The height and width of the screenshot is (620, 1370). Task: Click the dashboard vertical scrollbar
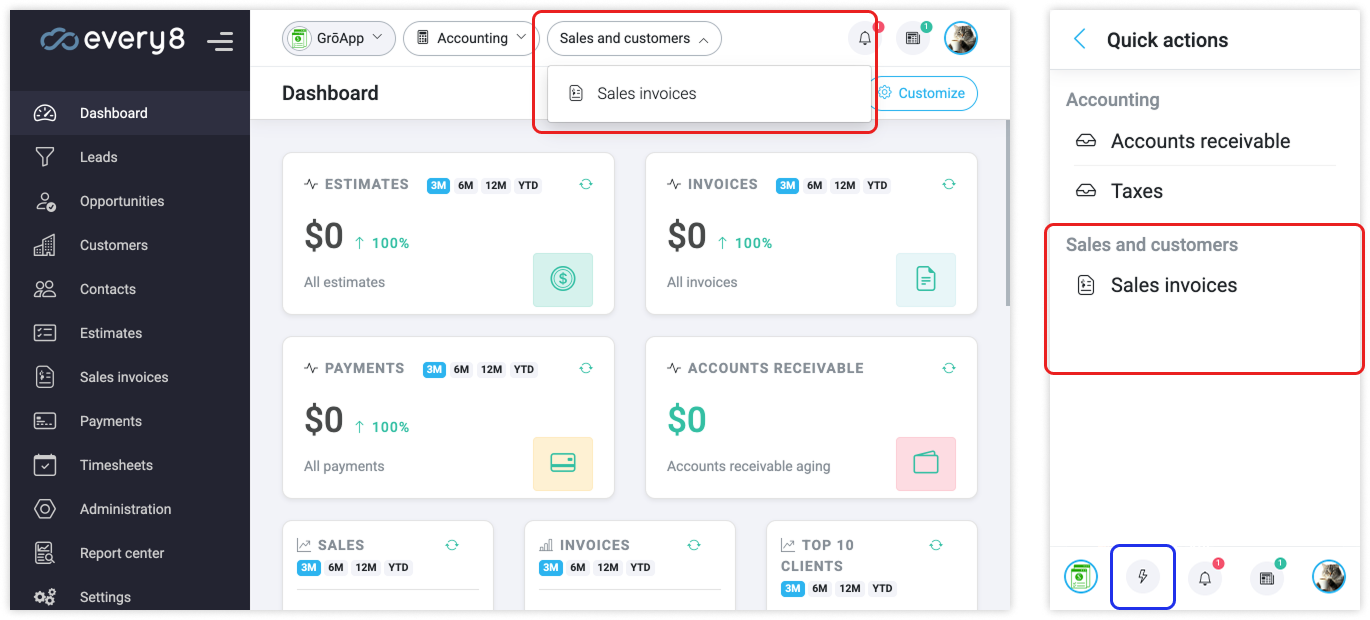(x=1007, y=210)
